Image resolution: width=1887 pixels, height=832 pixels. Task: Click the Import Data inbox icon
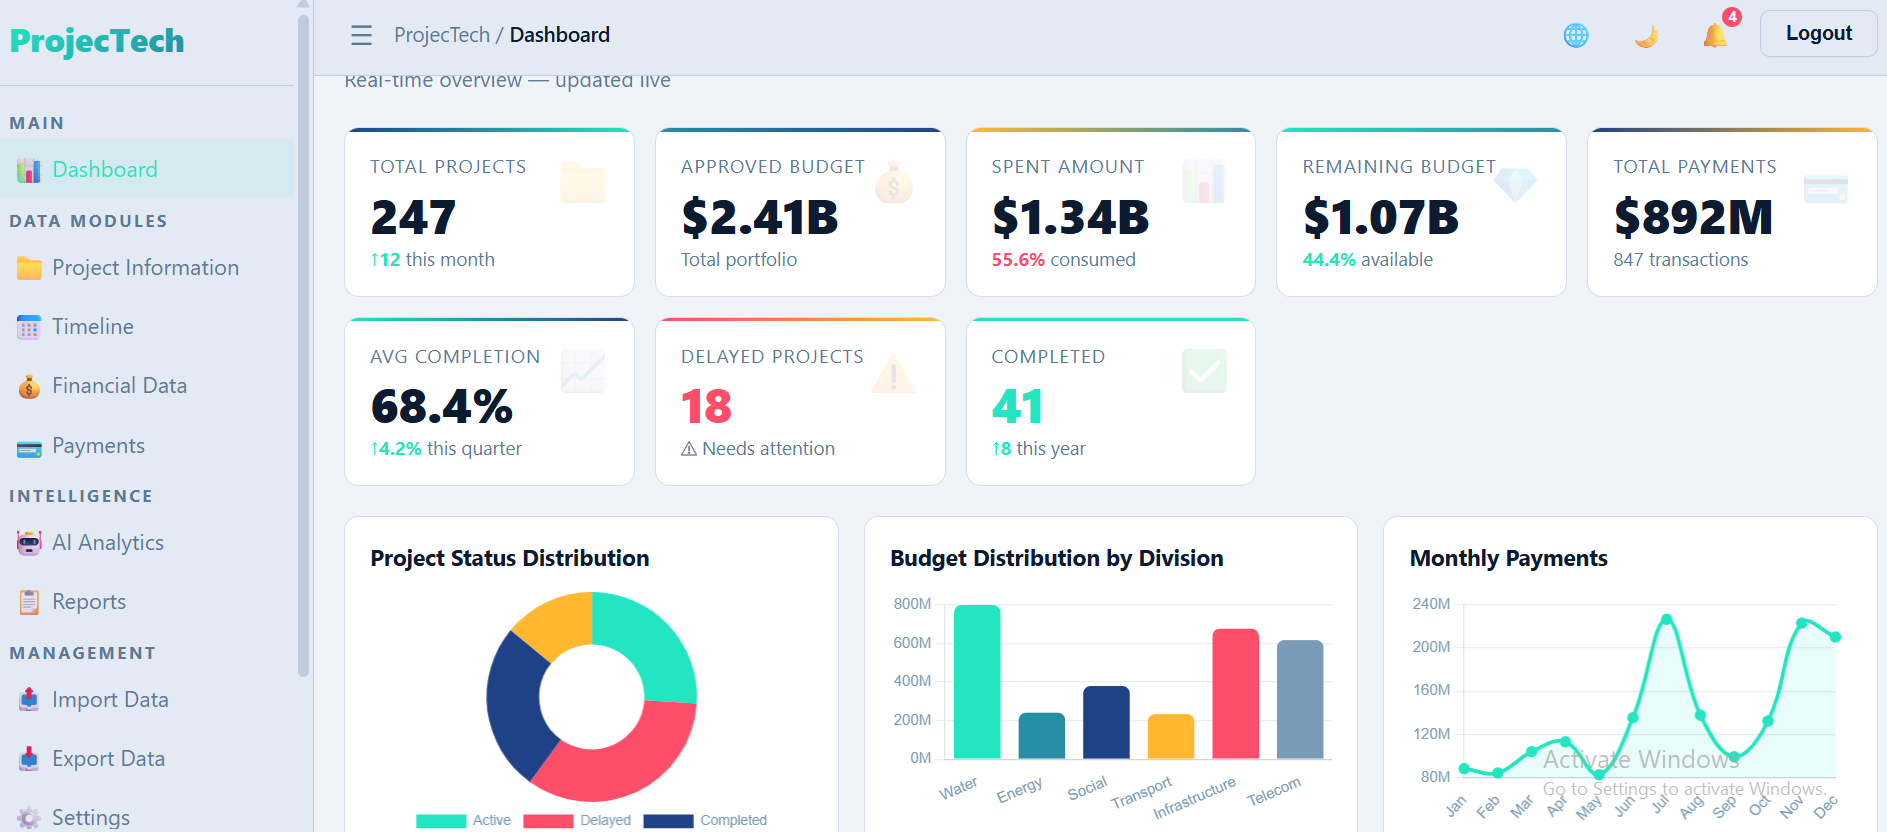pos(29,700)
